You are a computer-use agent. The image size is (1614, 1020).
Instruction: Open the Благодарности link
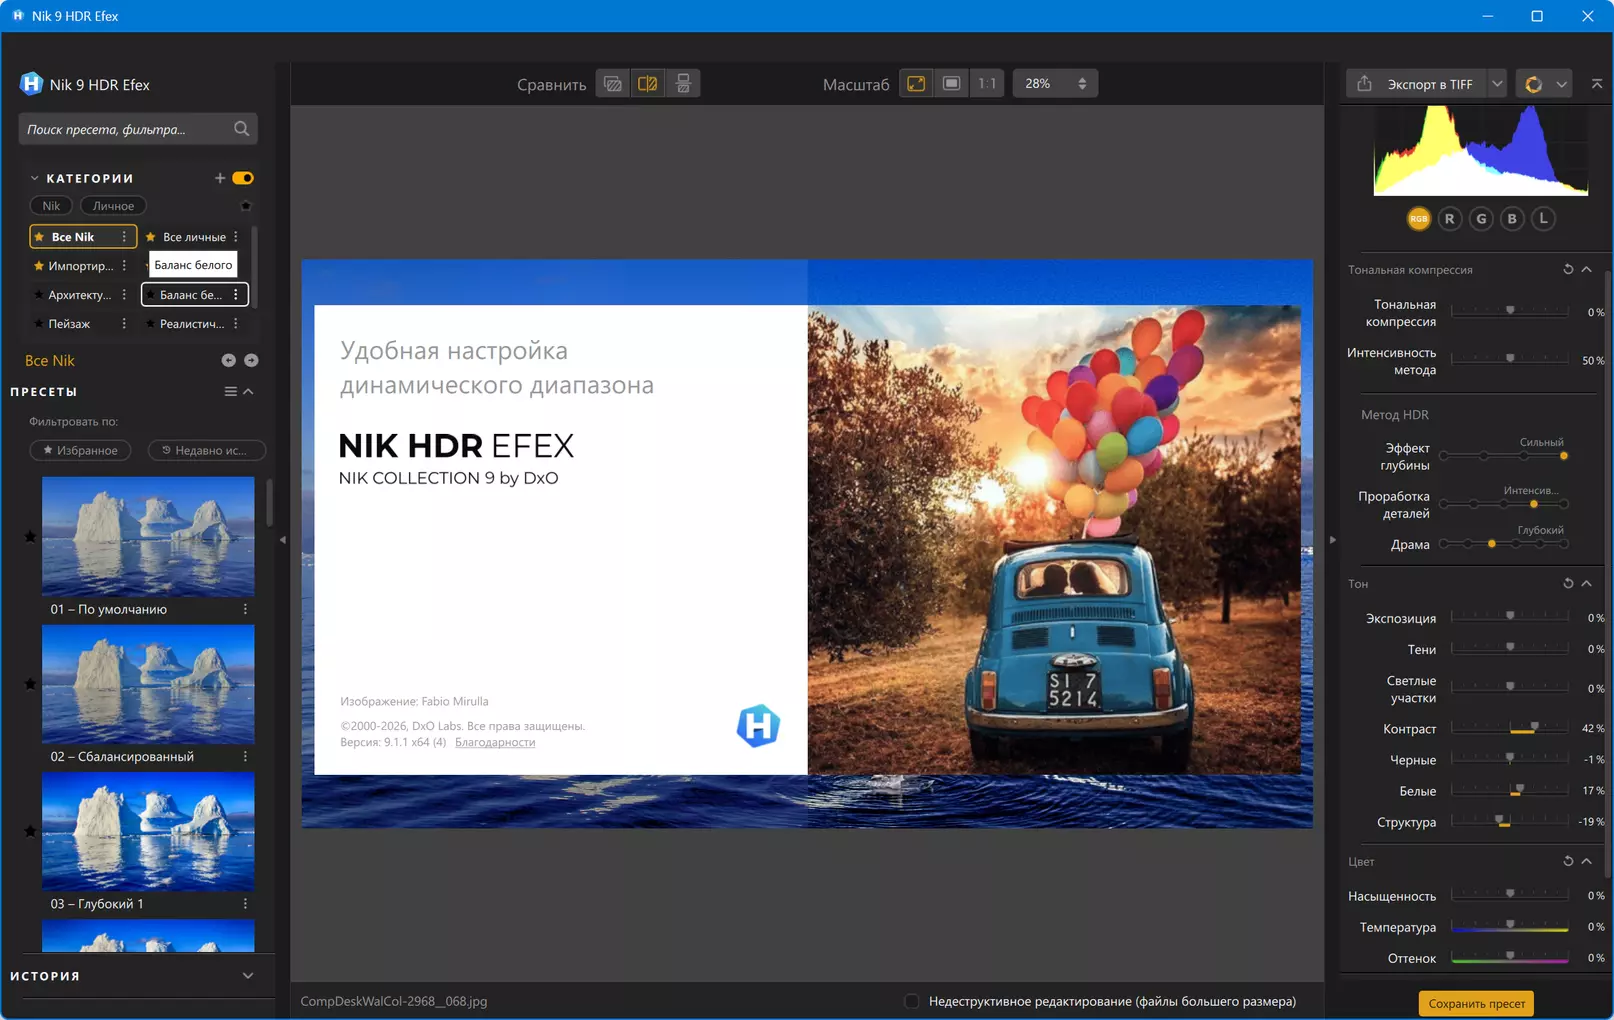tap(495, 742)
